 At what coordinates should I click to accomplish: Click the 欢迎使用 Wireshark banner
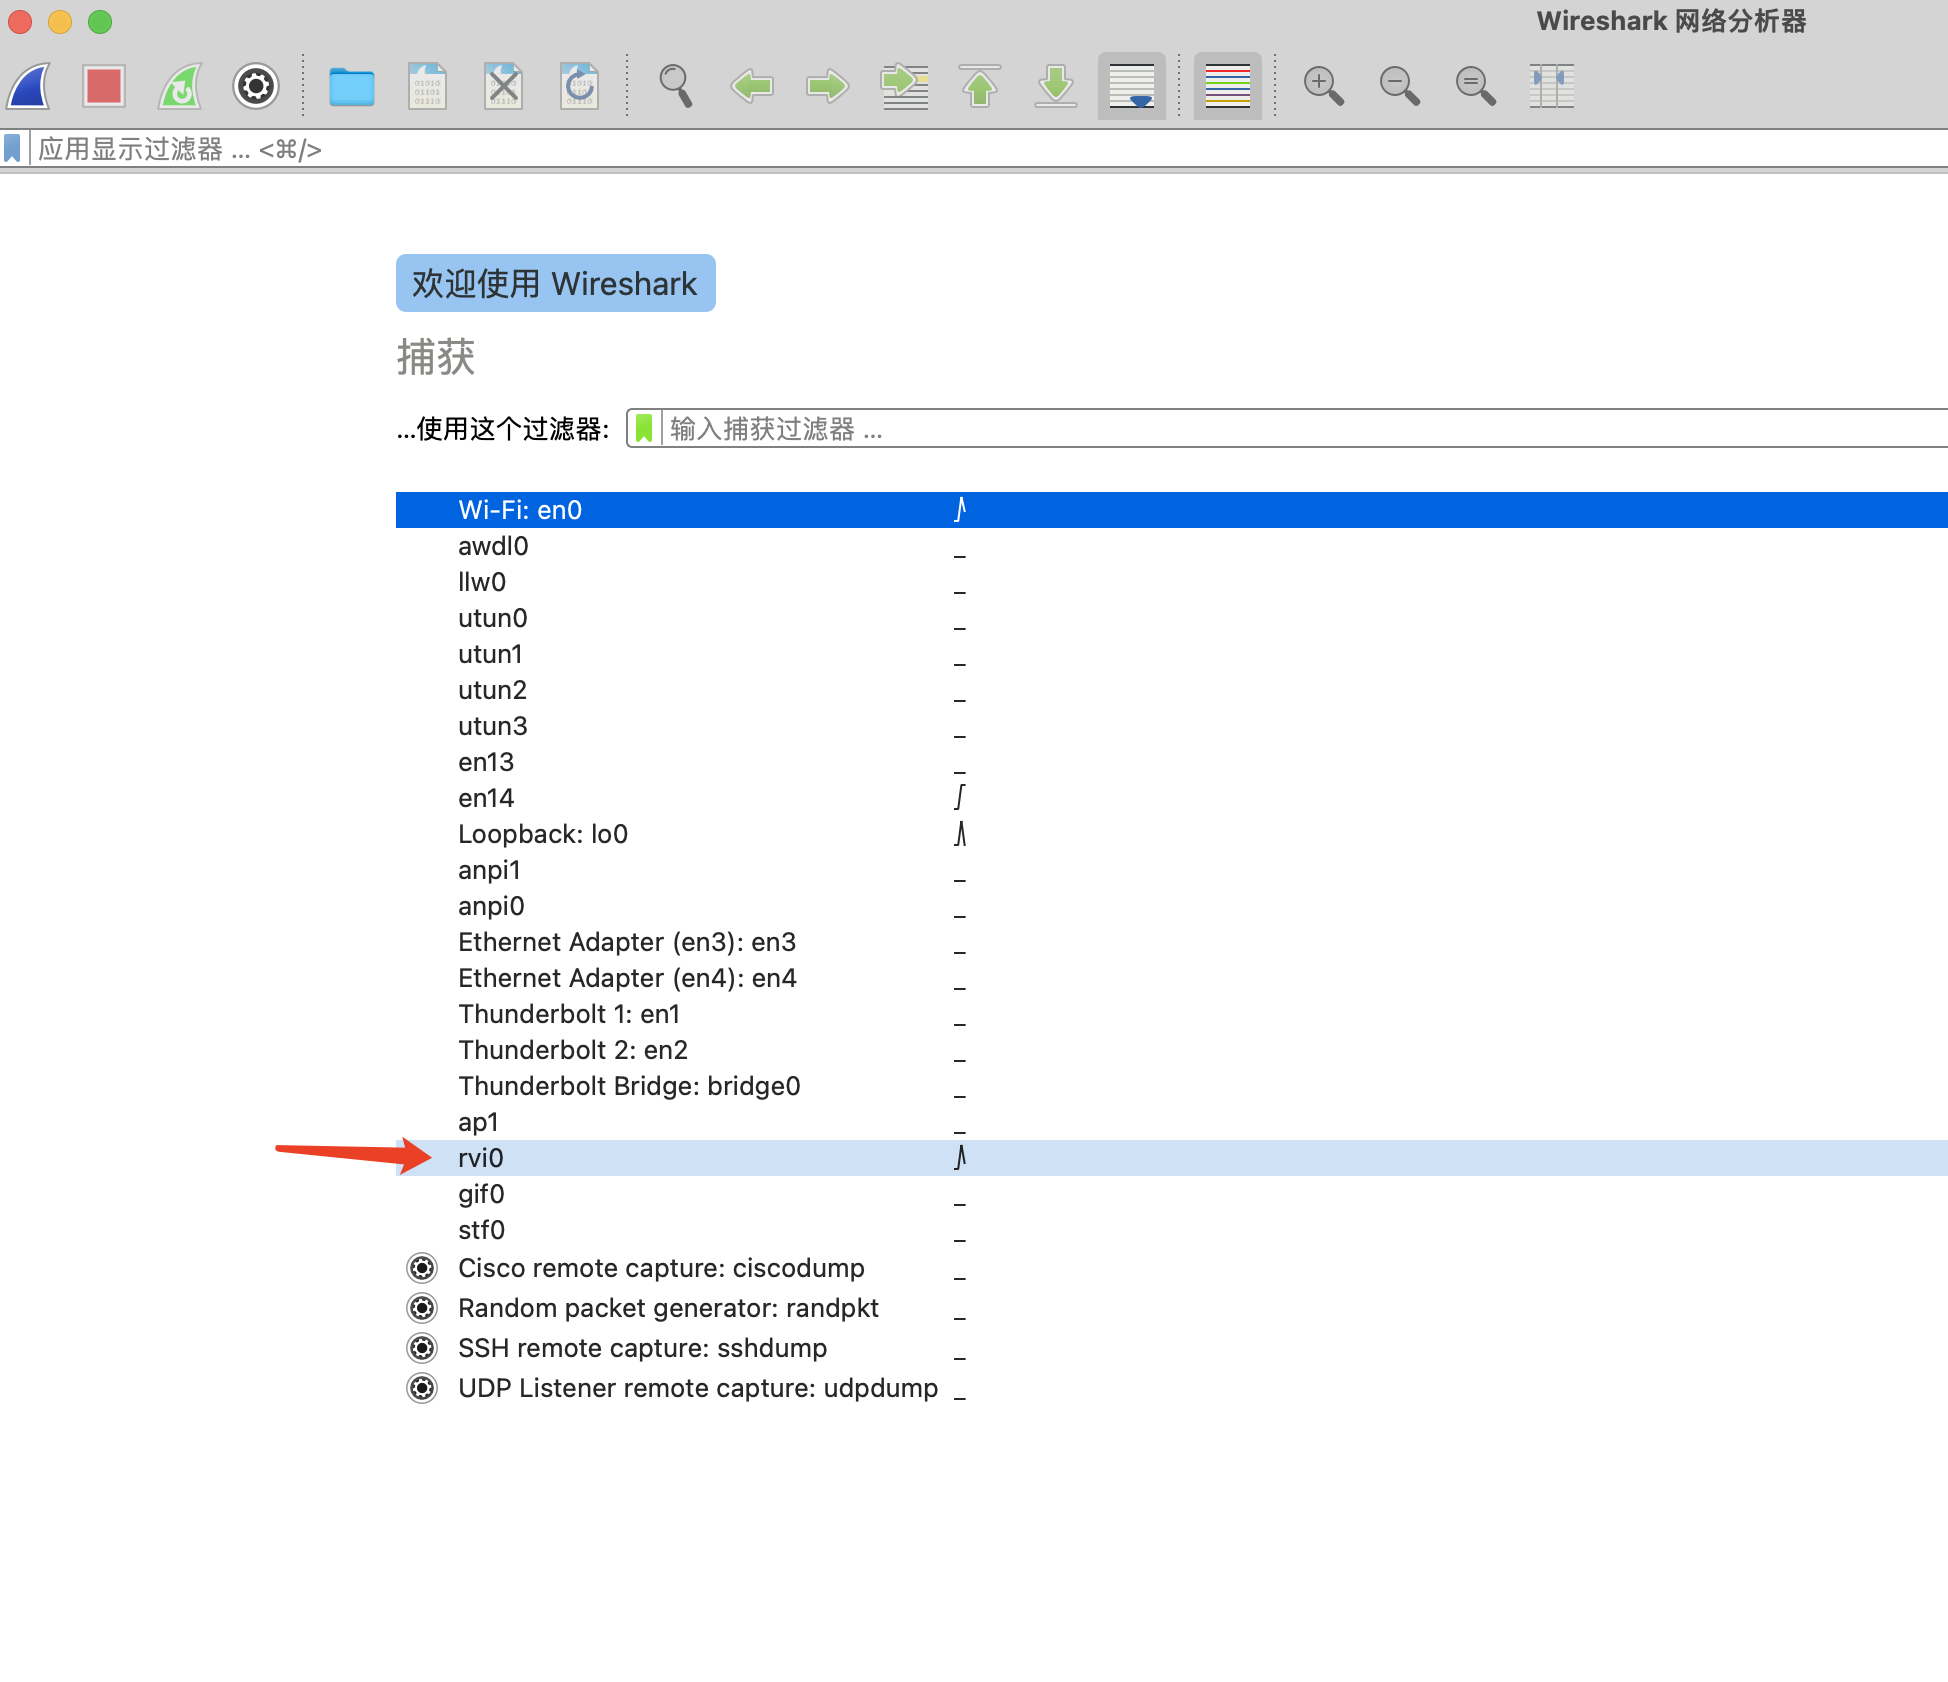[x=555, y=283]
